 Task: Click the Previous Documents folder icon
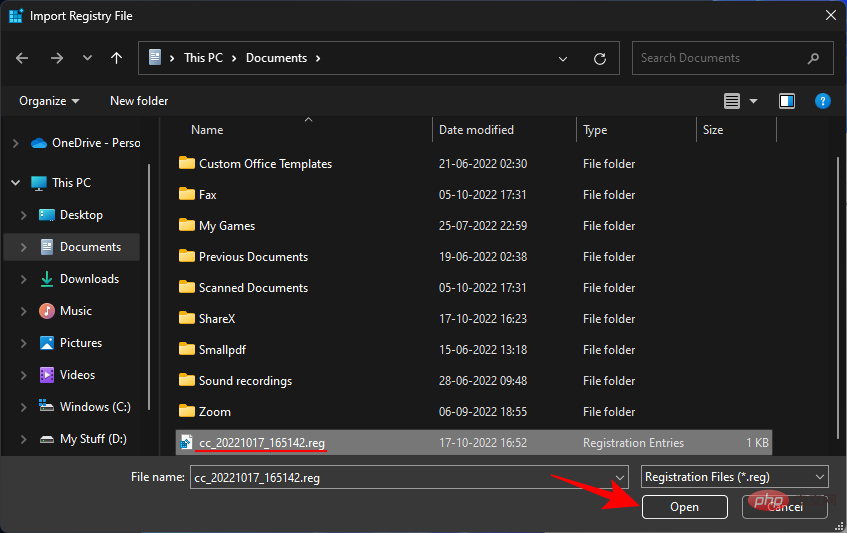[186, 256]
